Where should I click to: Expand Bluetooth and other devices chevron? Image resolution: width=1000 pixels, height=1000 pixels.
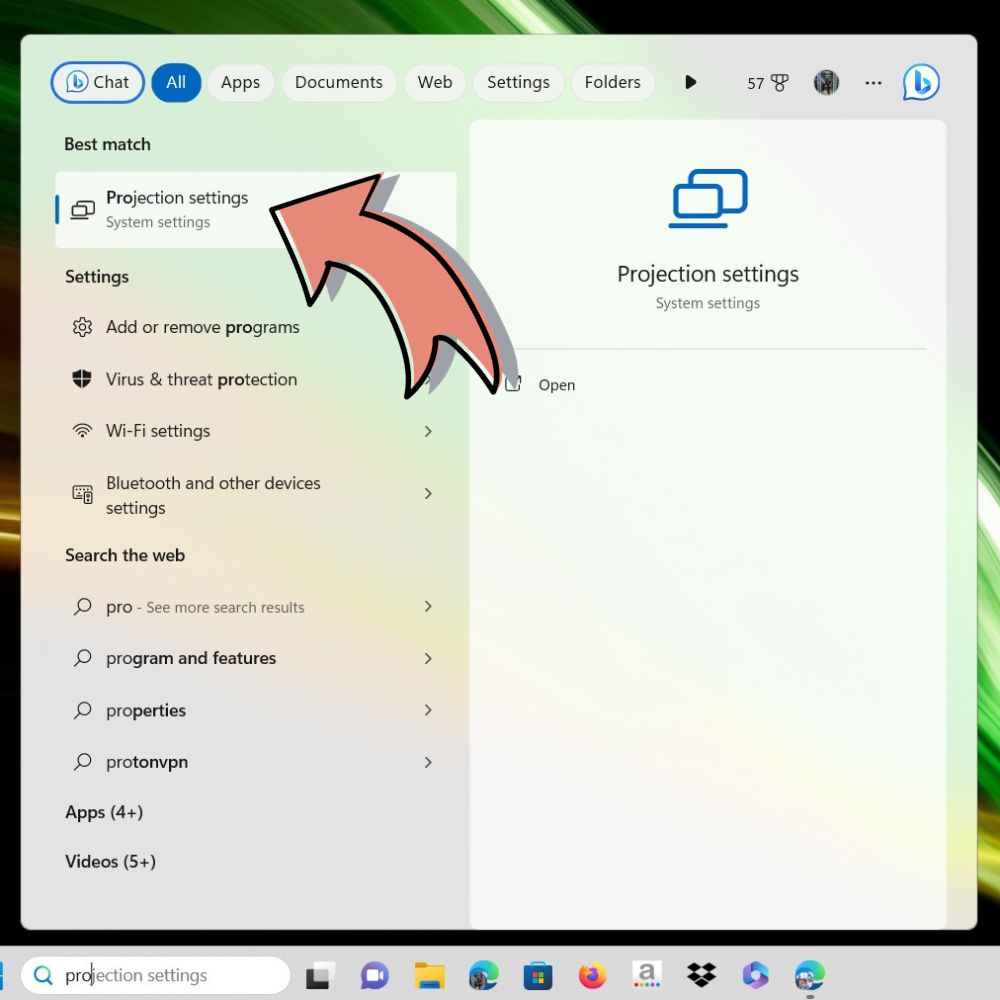pos(428,494)
